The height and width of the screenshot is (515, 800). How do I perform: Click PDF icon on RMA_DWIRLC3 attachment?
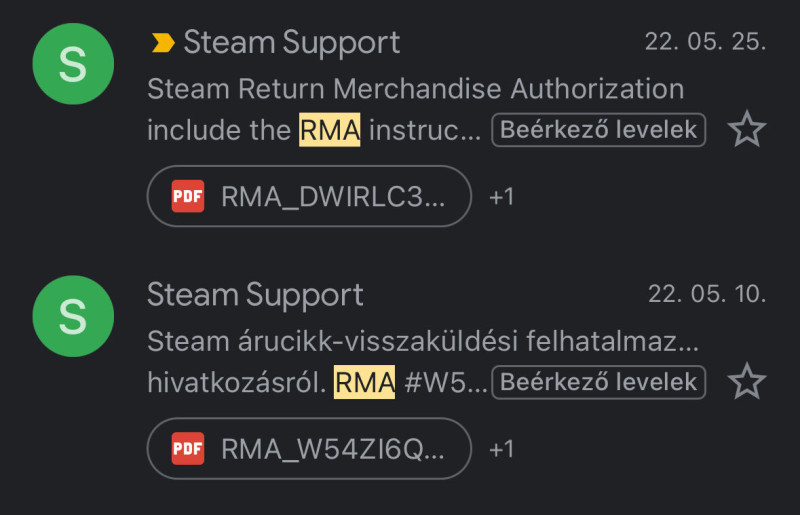[x=187, y=197]
